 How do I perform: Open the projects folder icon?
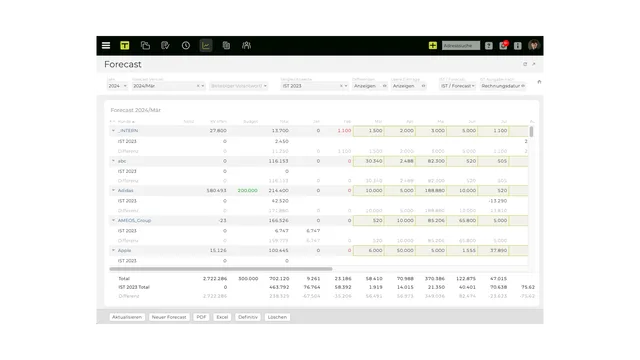point(145,45)
